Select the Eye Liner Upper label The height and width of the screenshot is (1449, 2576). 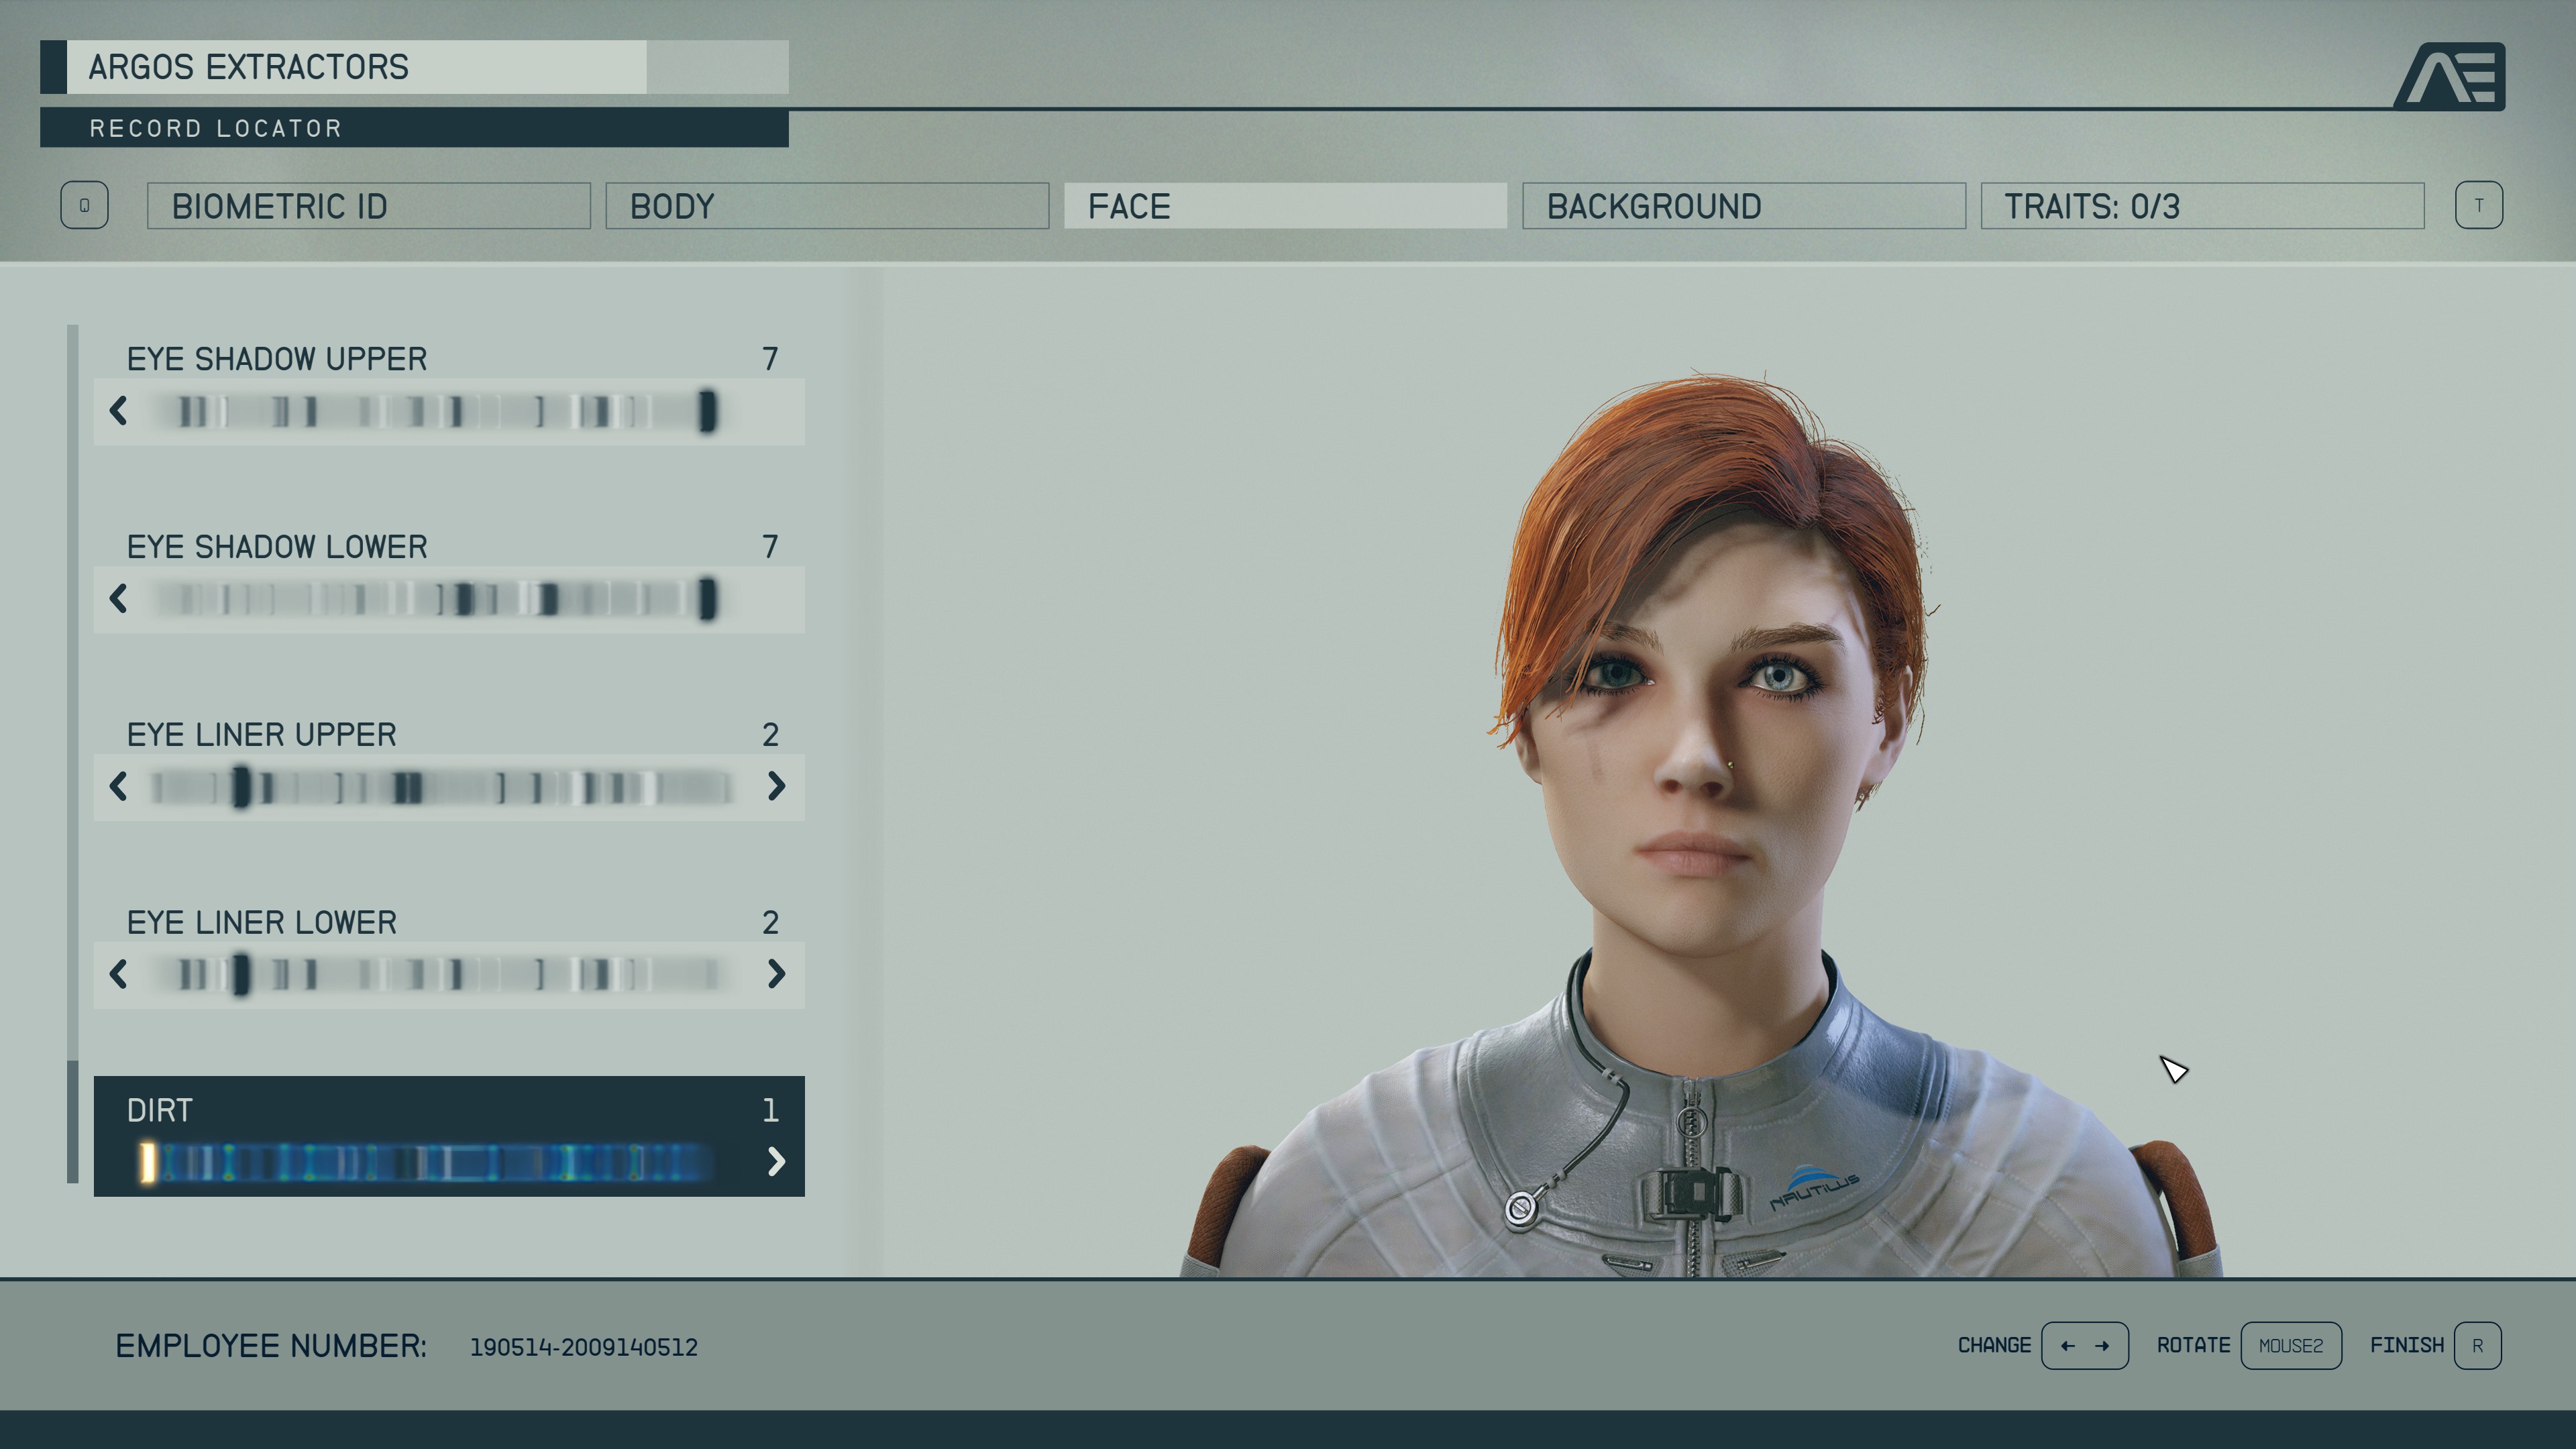pyautogui.click(x=262, y=735)
